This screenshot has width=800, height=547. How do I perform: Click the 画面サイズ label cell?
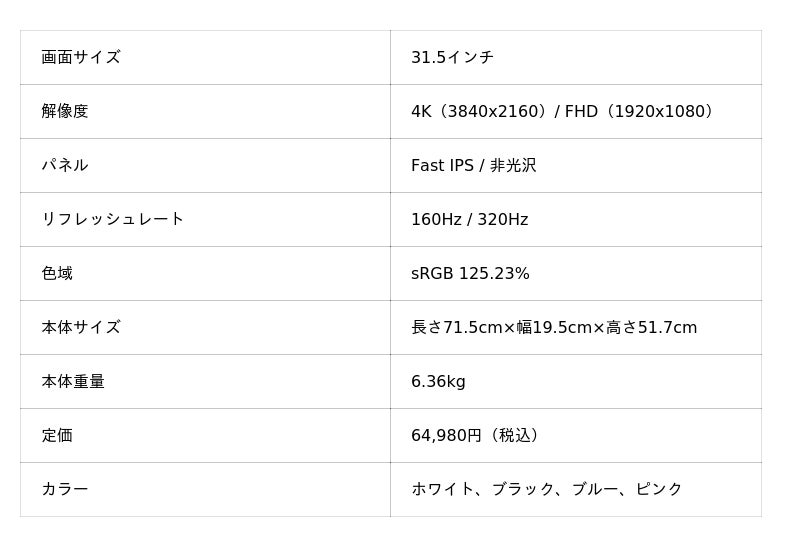205,57
